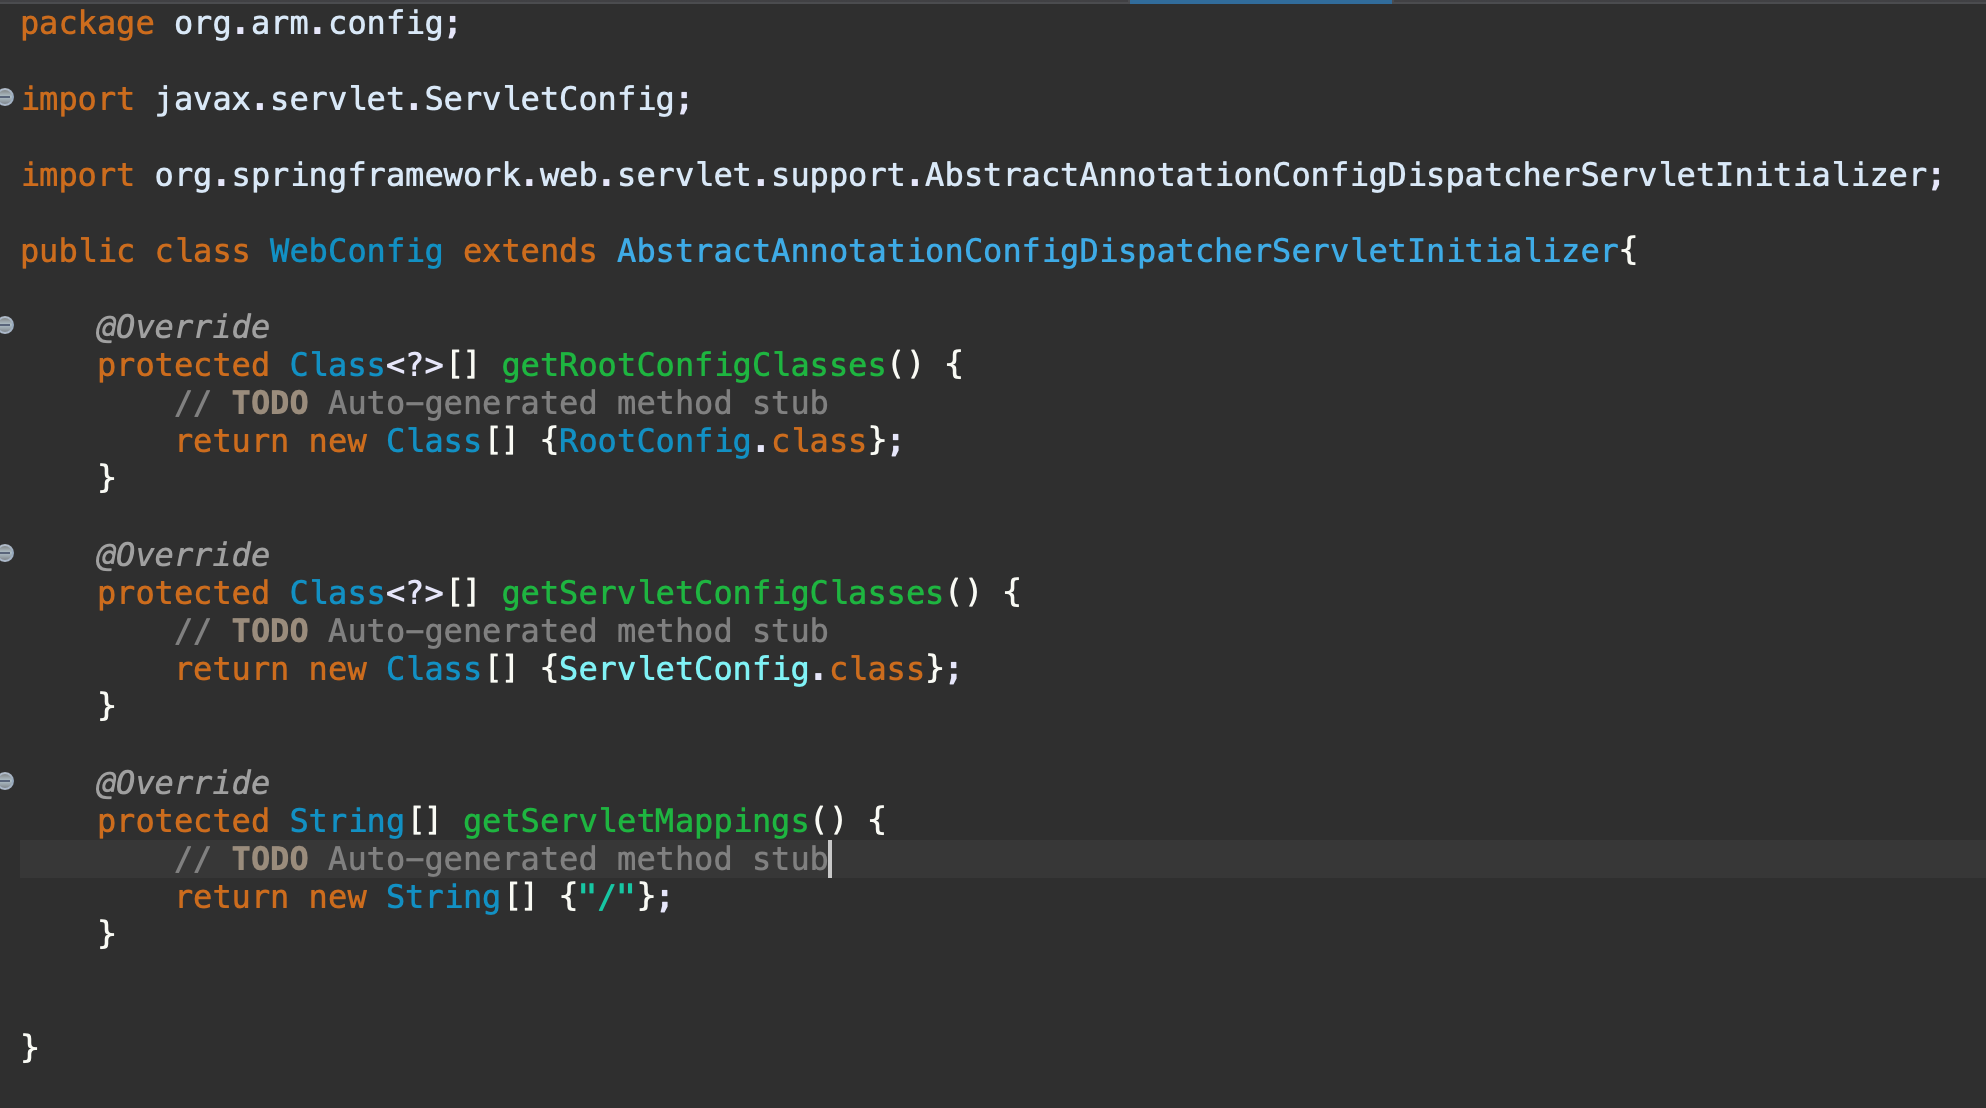The image size is (1986, 1108).
Task: Click the second @Override annotation
Action: (182, 555)
